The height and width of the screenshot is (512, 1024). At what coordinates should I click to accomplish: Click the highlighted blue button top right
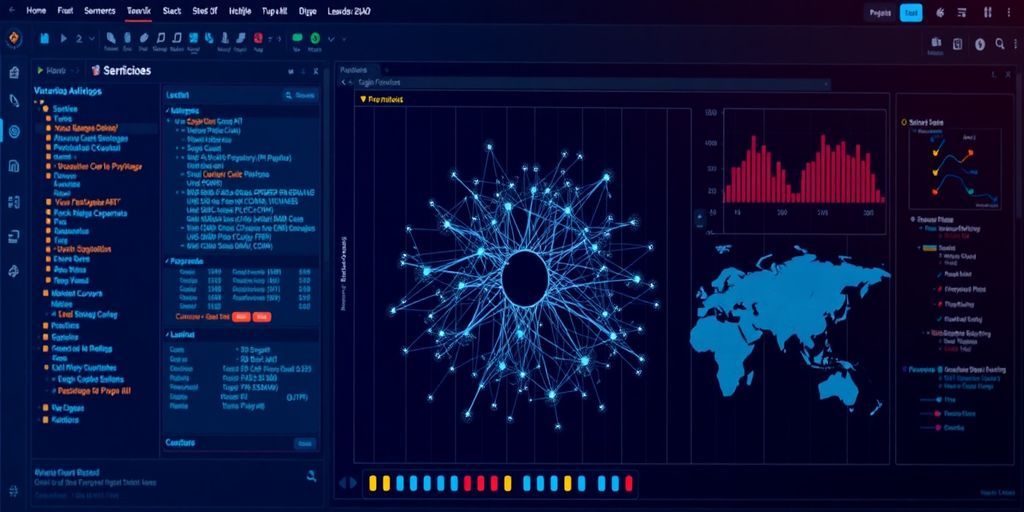pos(910,13)
